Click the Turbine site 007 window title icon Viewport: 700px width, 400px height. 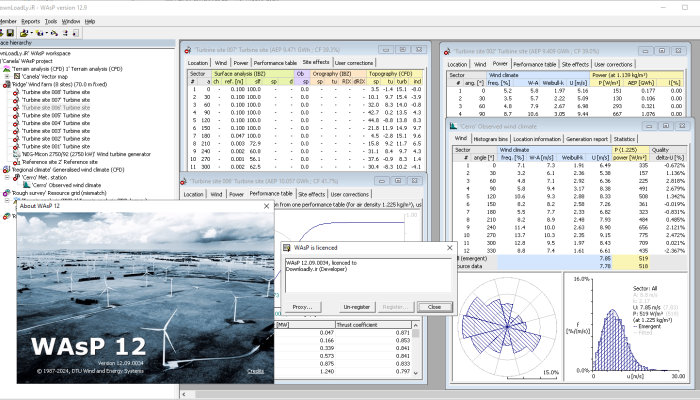[188, 50]
